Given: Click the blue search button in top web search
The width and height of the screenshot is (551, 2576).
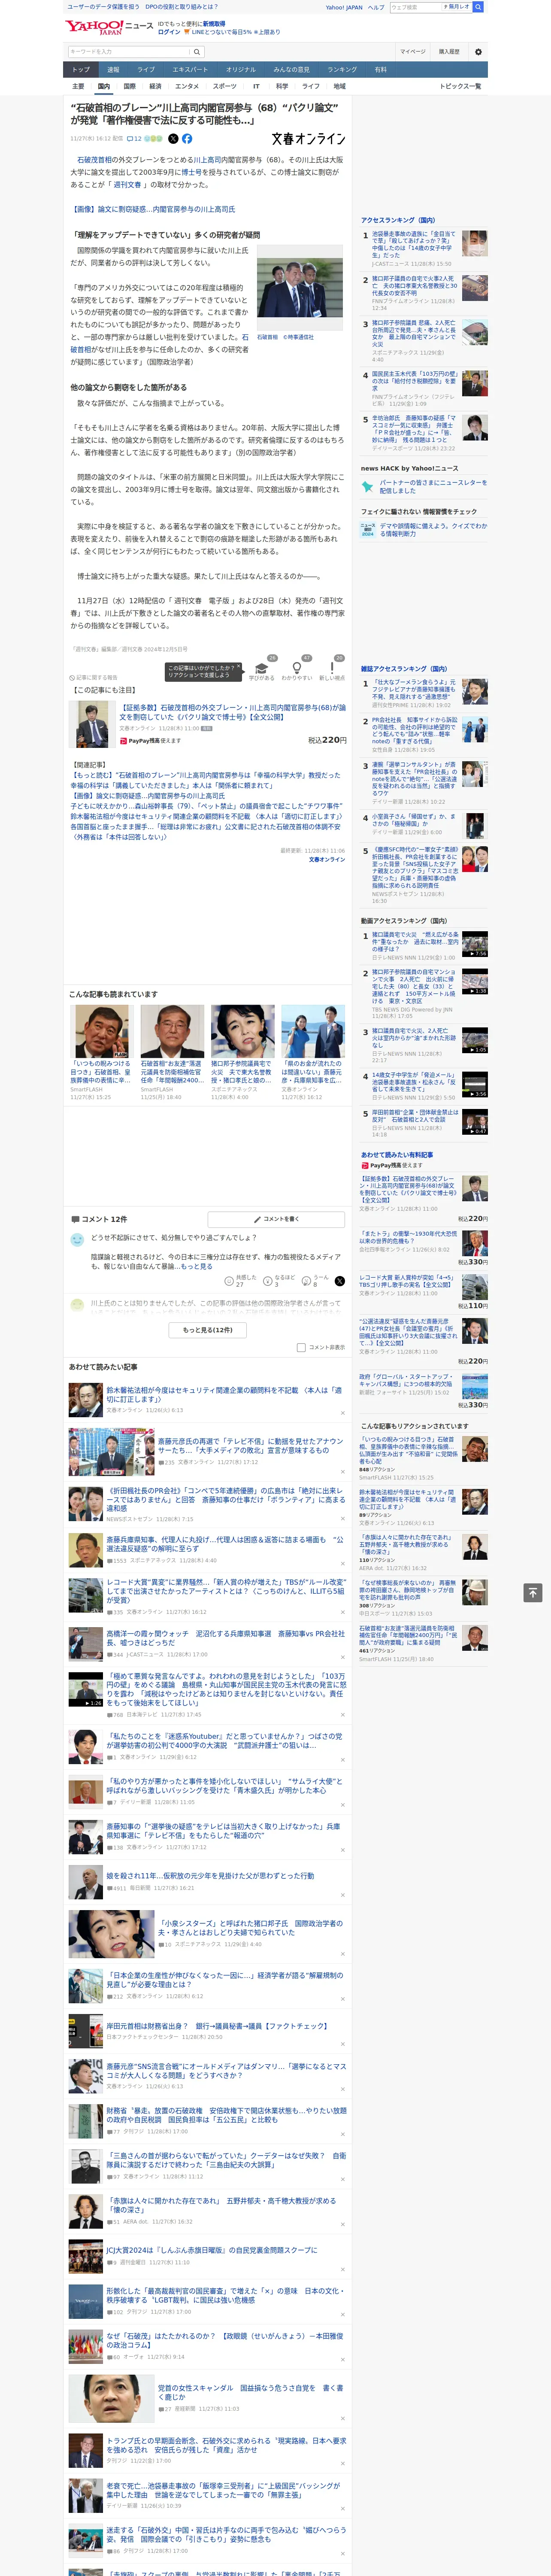Looking at the screenshot, I should [478, 7].
